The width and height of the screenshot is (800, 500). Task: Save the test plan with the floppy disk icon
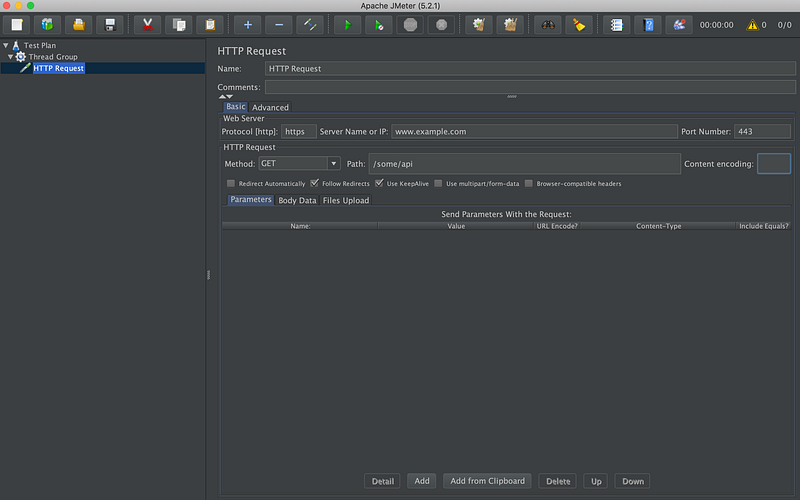click(110, 24)
